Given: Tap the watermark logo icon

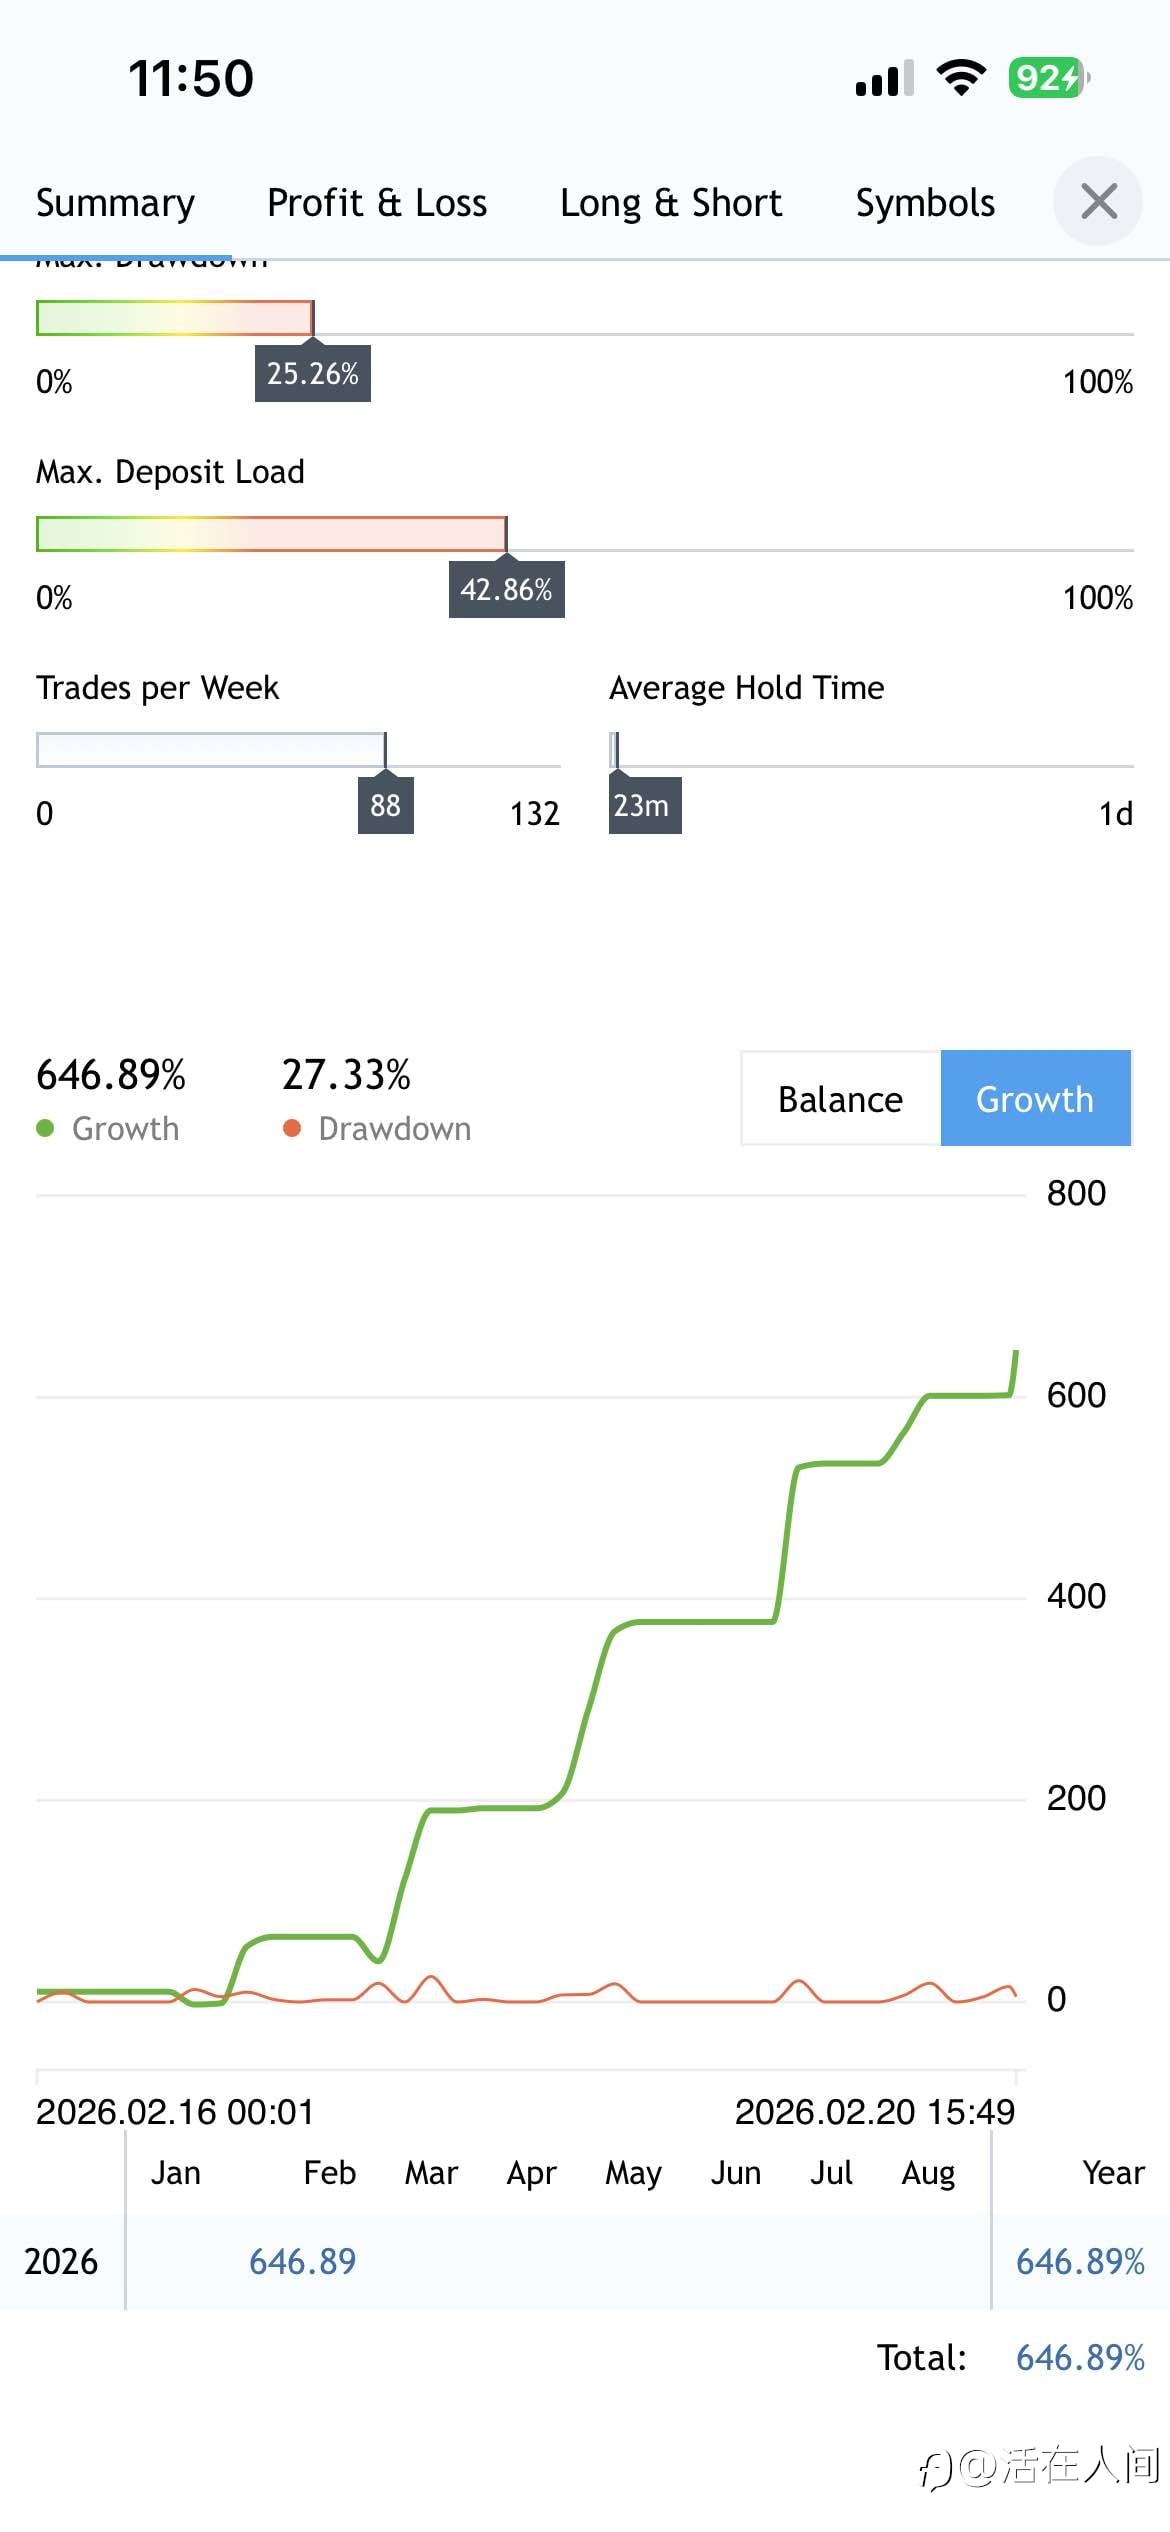Looking at the screenshot, I should click(x=934, y=2468).
